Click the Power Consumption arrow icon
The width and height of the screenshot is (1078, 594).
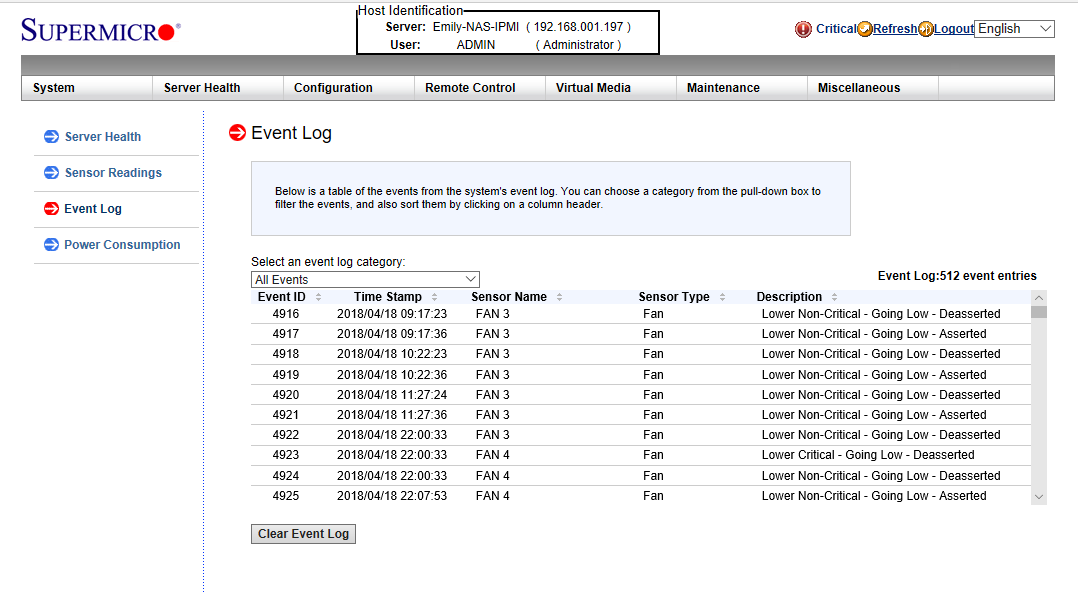point(52,245)
